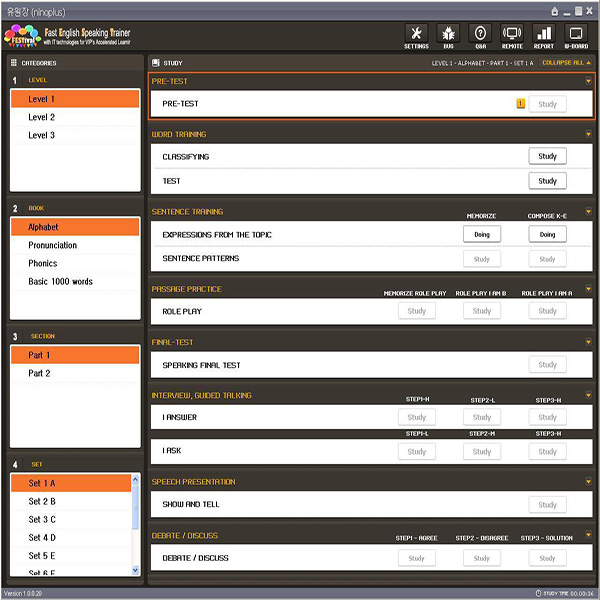
Task: Collapse the Word Training section
Action: [x=588, y=134]
